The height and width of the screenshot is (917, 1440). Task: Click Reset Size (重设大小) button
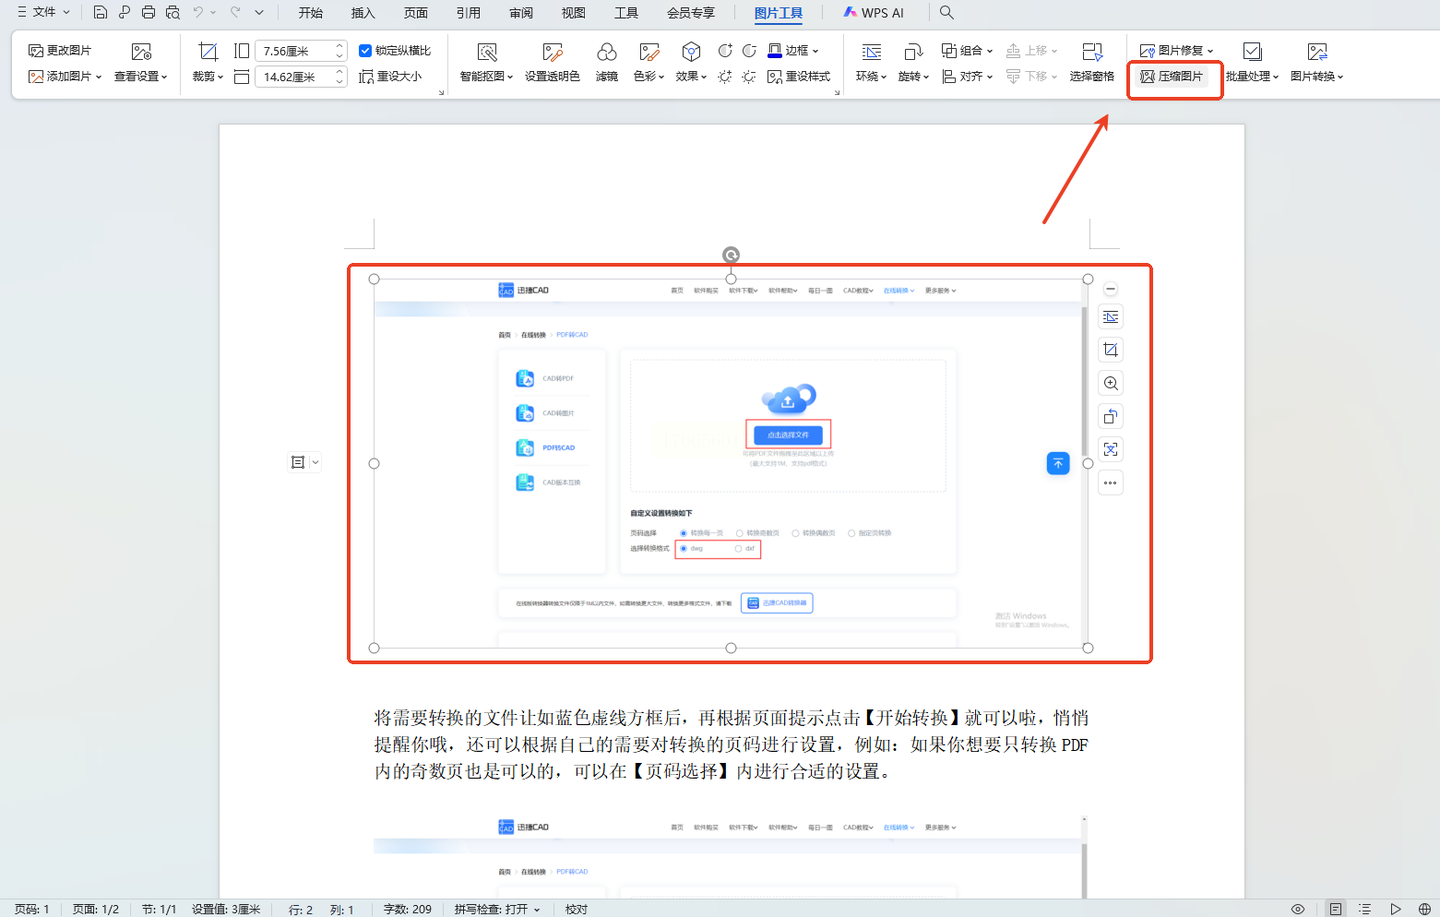[391, 77]
